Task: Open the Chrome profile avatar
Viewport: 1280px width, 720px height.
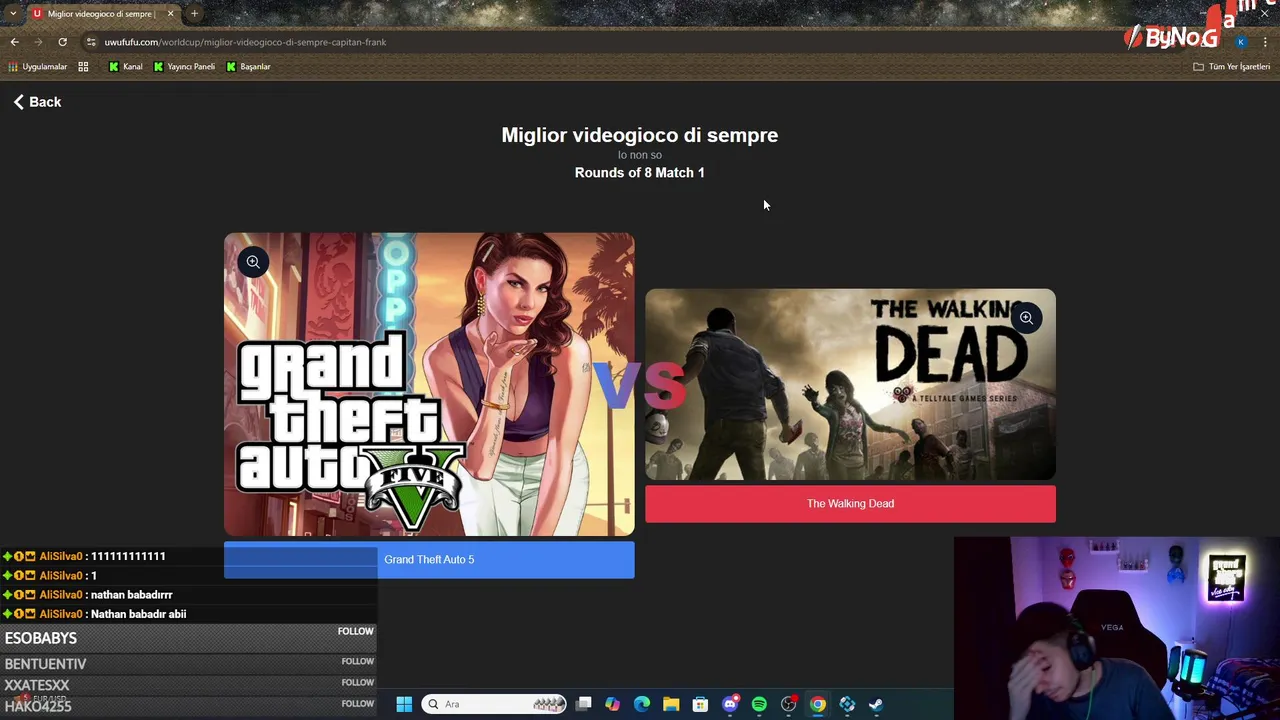Action: pos(1241,42)
